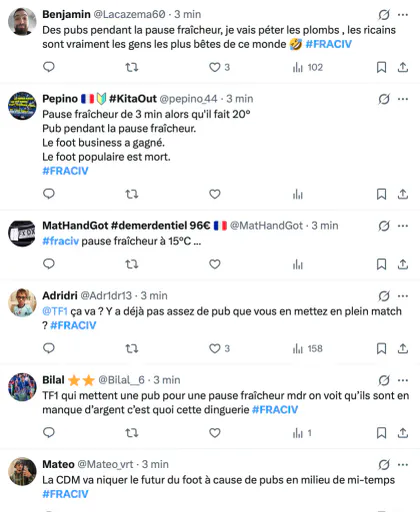
Task: Retweet Pepino's pause fraîcheur tweet
Action: tap(132, 194)
